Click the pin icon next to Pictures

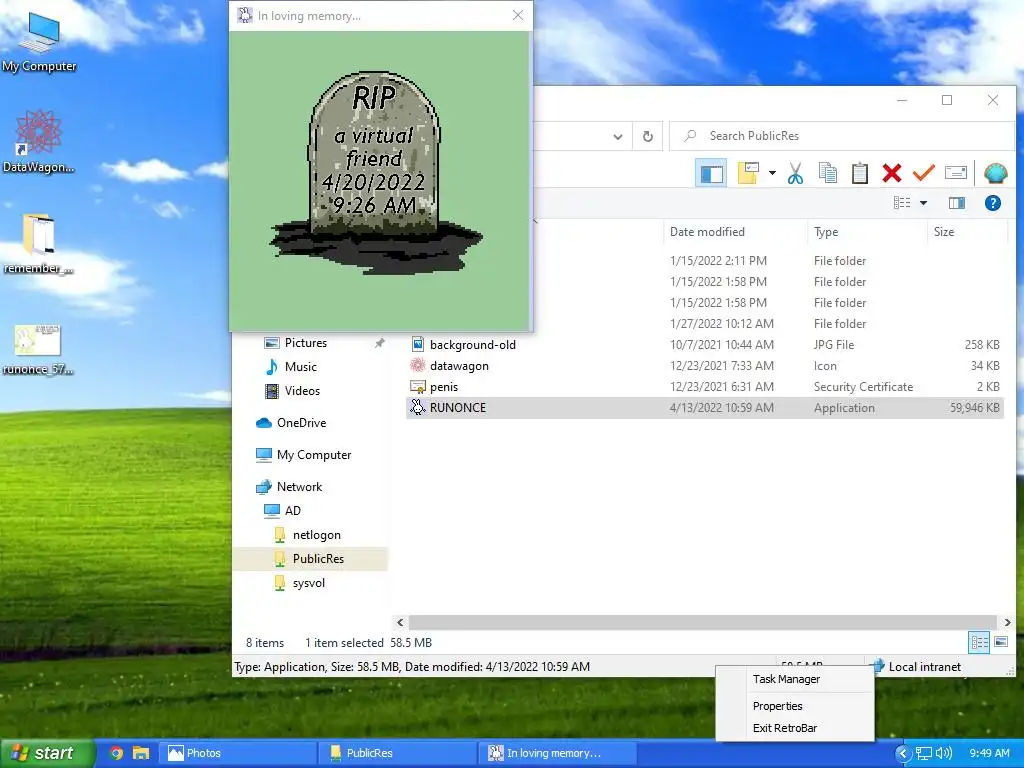(x=379, y=343)
